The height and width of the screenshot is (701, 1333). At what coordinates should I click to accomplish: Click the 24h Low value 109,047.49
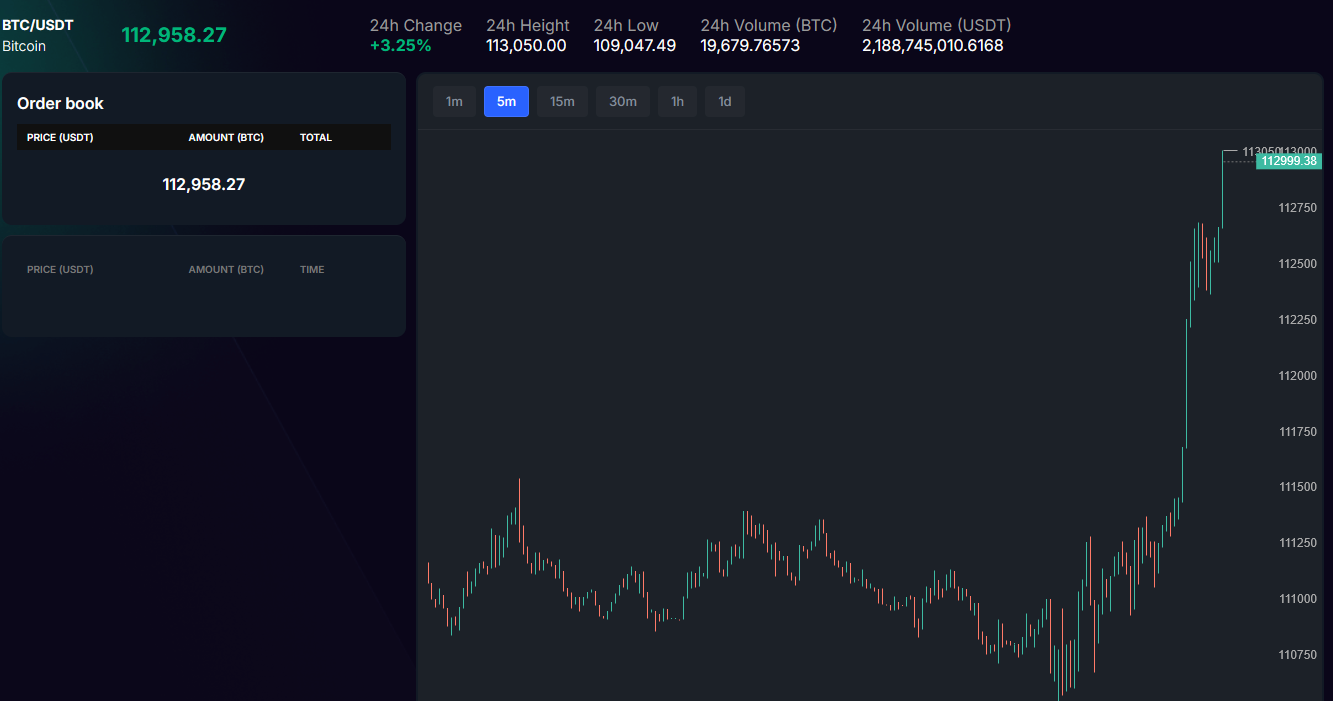click(634, 45)
